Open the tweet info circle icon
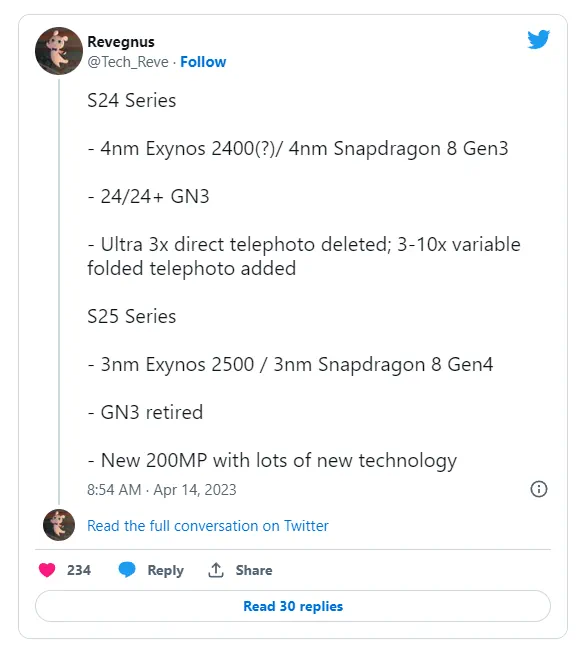Viewport: 582px width, 652px height. click(539, 489)
